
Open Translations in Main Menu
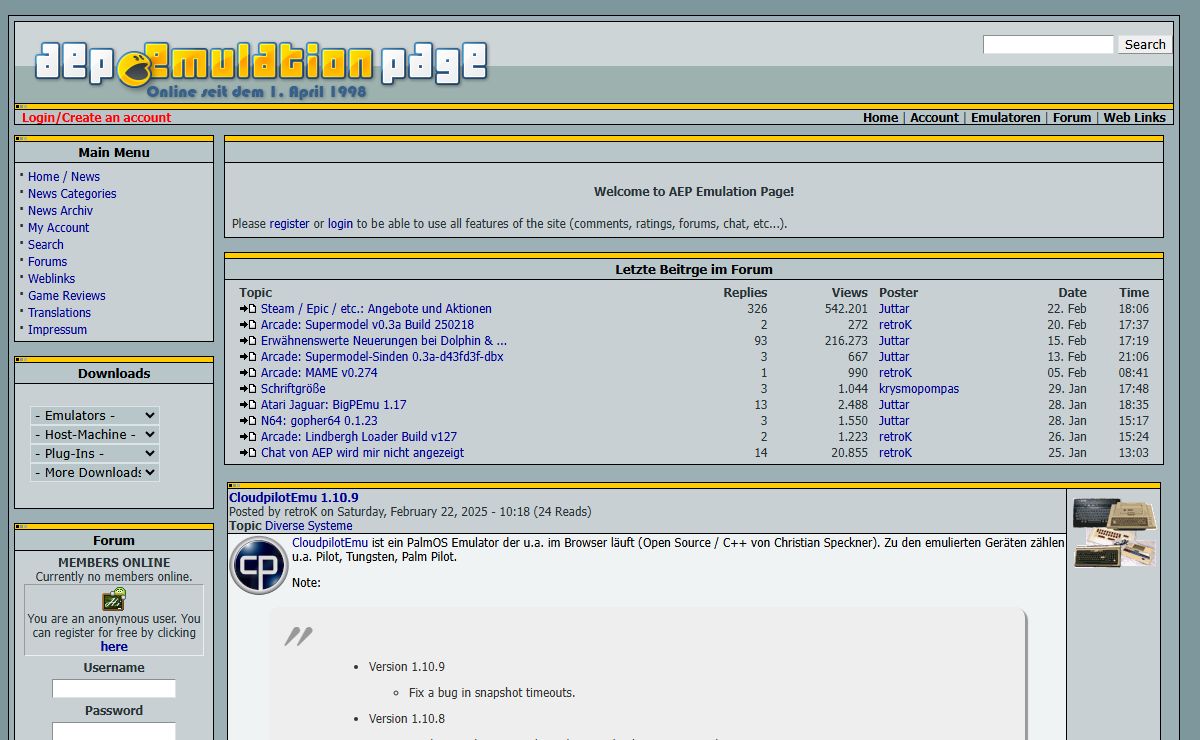tap(59, 313)
